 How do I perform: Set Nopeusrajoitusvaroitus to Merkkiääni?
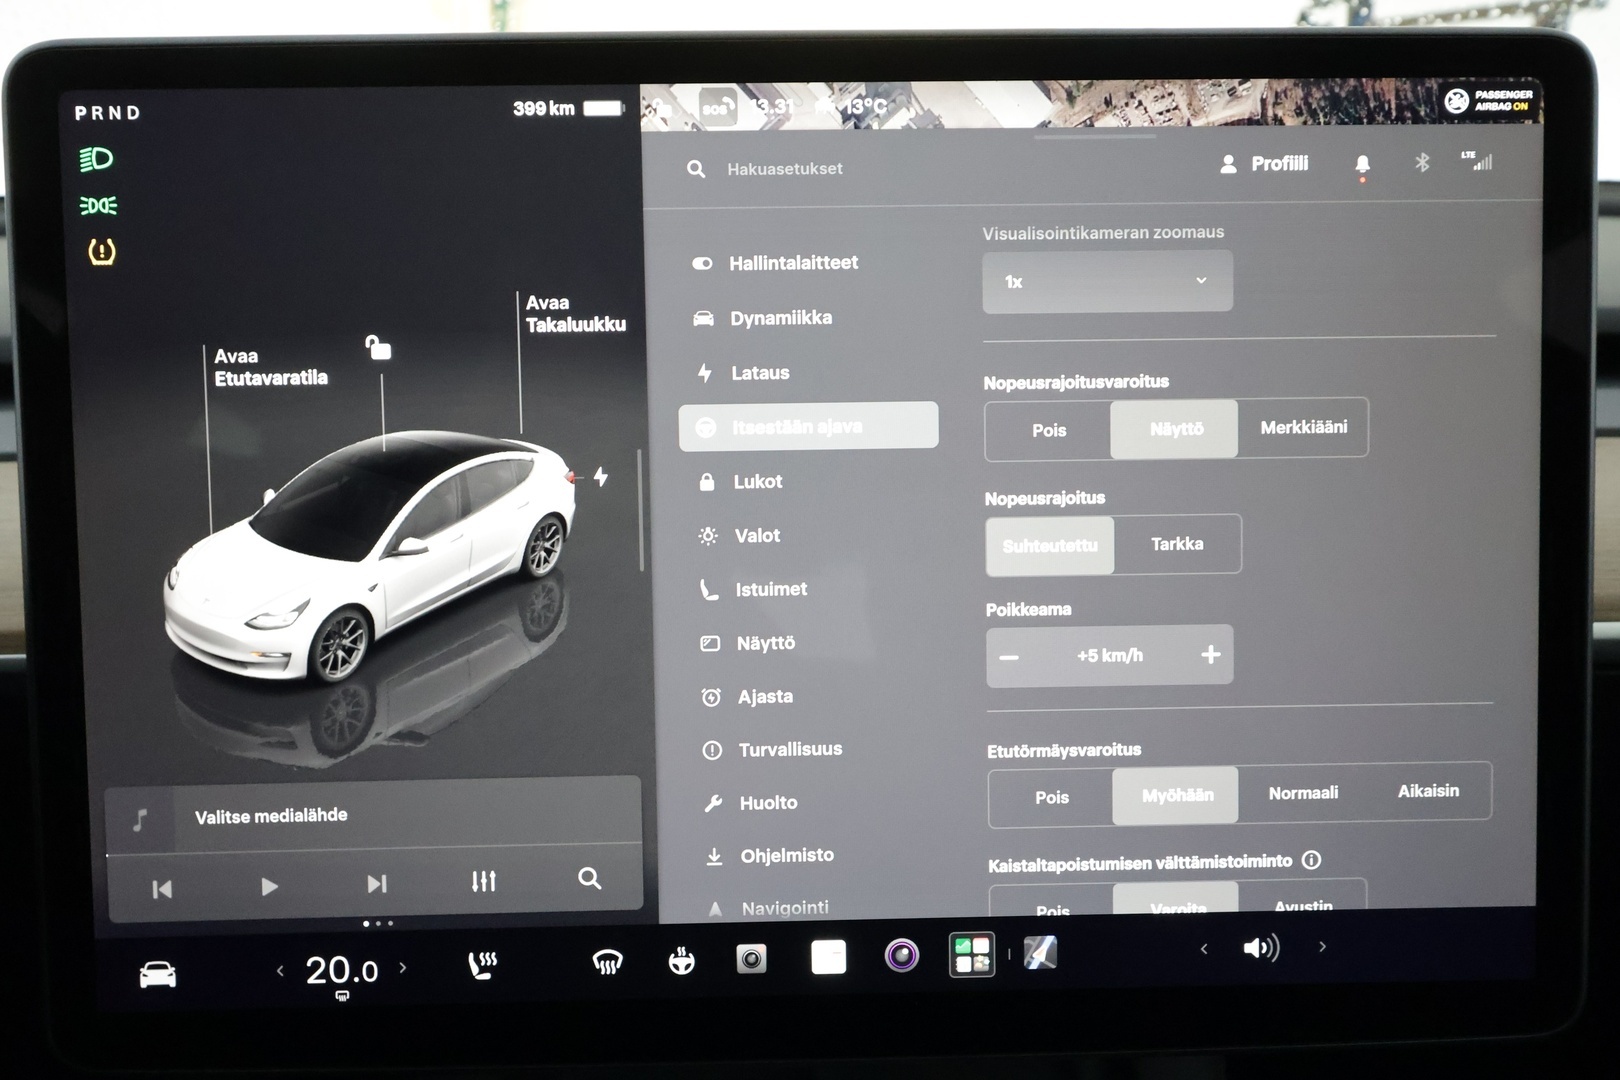[1303, 427]
